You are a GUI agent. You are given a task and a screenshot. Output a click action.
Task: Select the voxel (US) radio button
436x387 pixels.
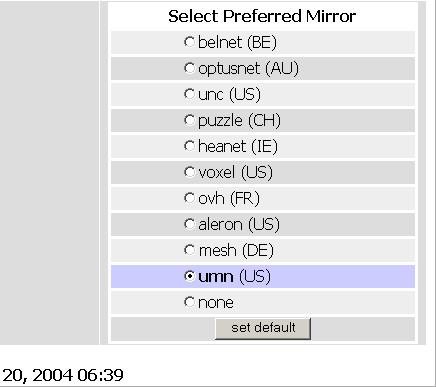tap(189, 172)
